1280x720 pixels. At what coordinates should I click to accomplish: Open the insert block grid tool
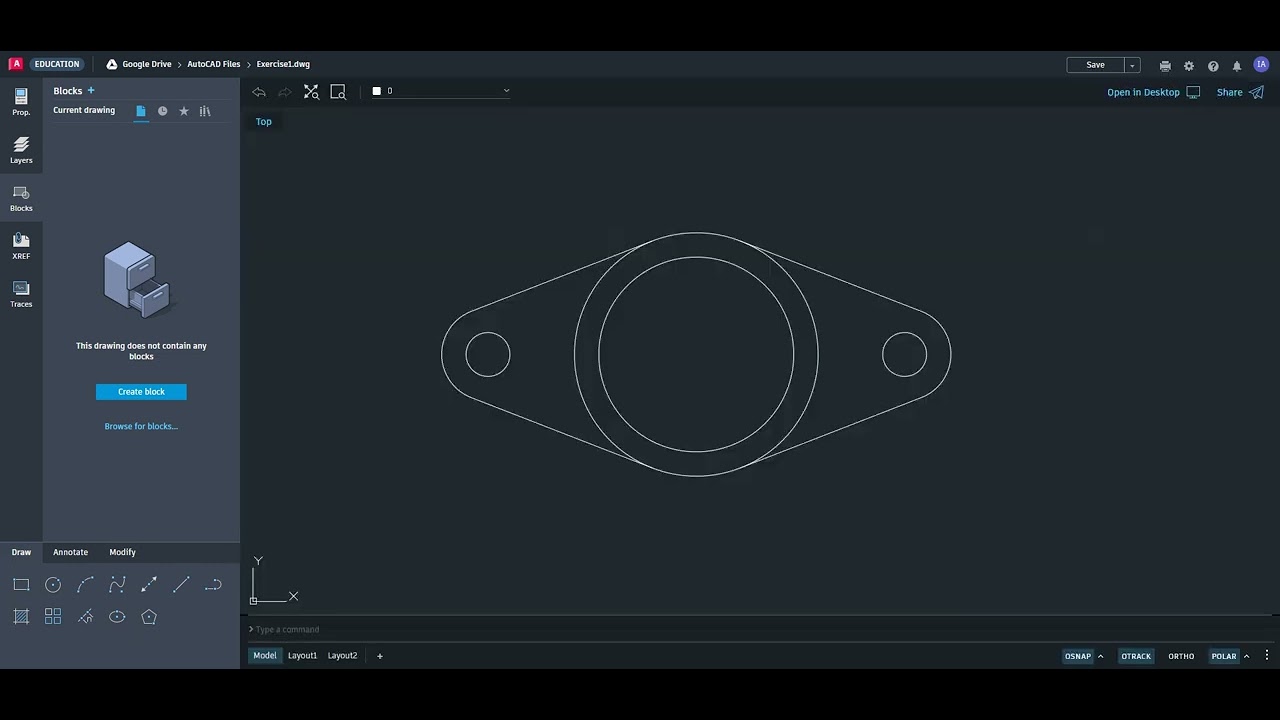pyautogui.click(x=53, y=617)
